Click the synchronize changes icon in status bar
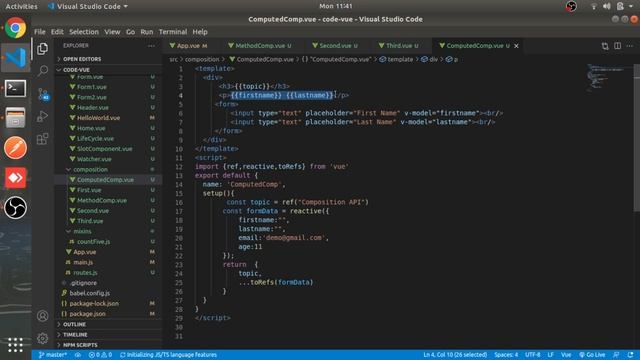Viewport: 640px width, 360px height. pyautogui.click(x=78, y=355)
